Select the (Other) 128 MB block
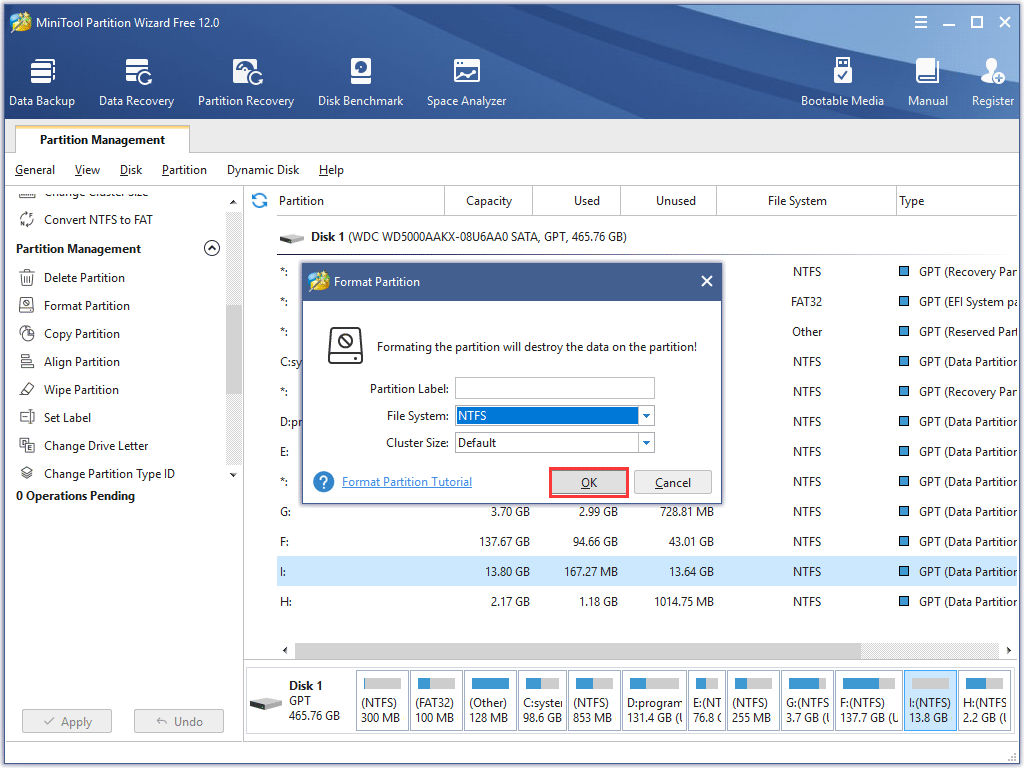 [490, 701]
